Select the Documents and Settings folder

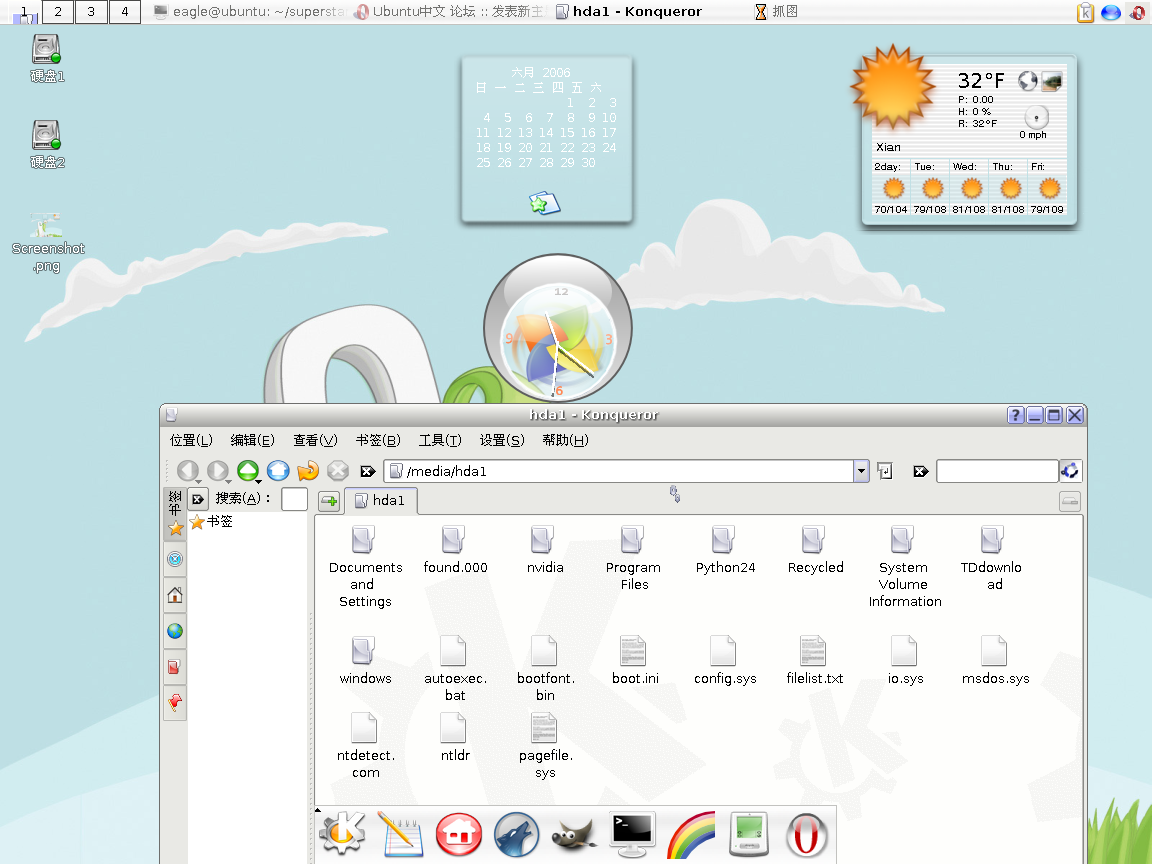pyautogui.click(x=365, y=566)
